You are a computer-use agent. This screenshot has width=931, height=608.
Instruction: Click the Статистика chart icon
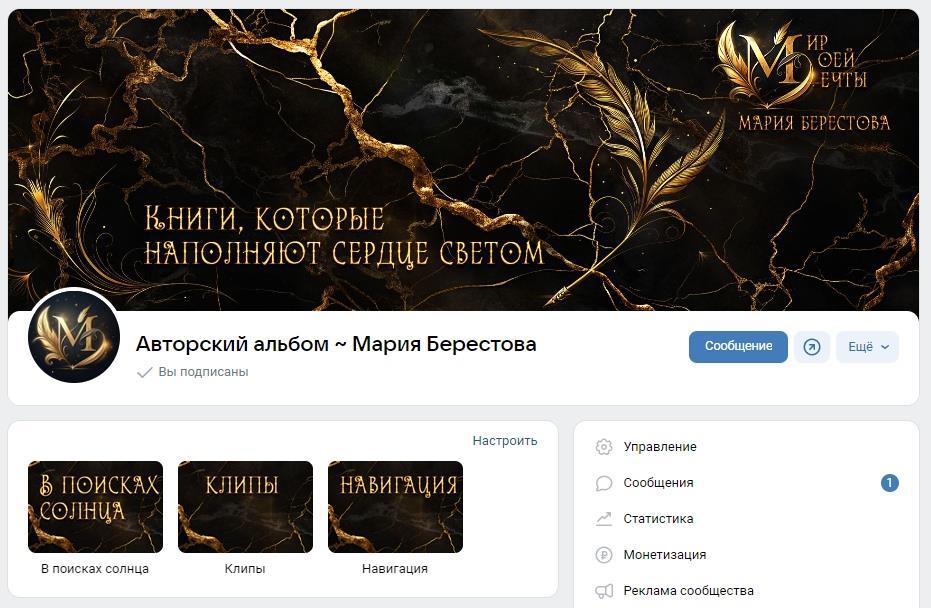coord(604,519)
